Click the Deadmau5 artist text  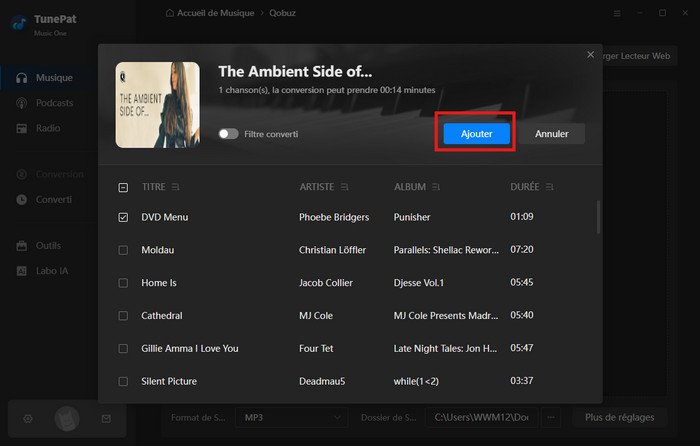click(322, 381)
